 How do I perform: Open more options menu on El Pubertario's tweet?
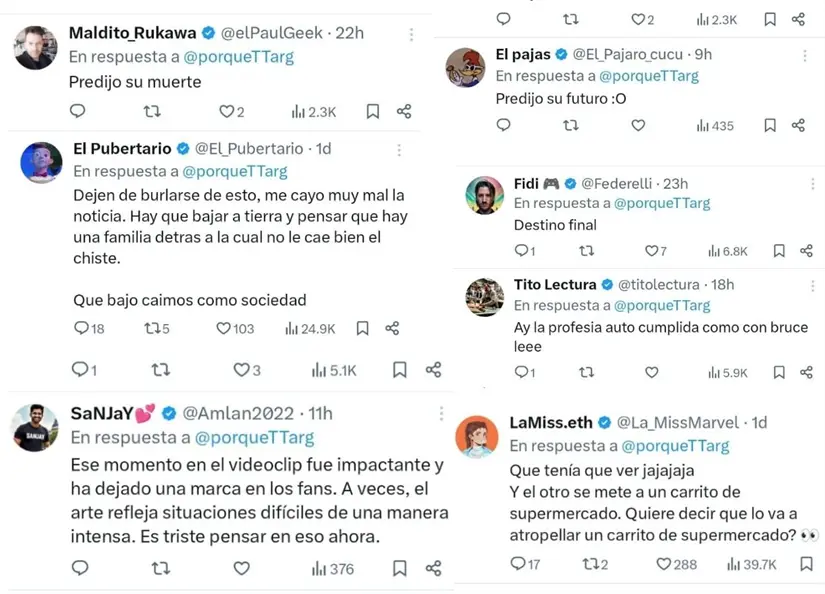click(x=398, y=150)
